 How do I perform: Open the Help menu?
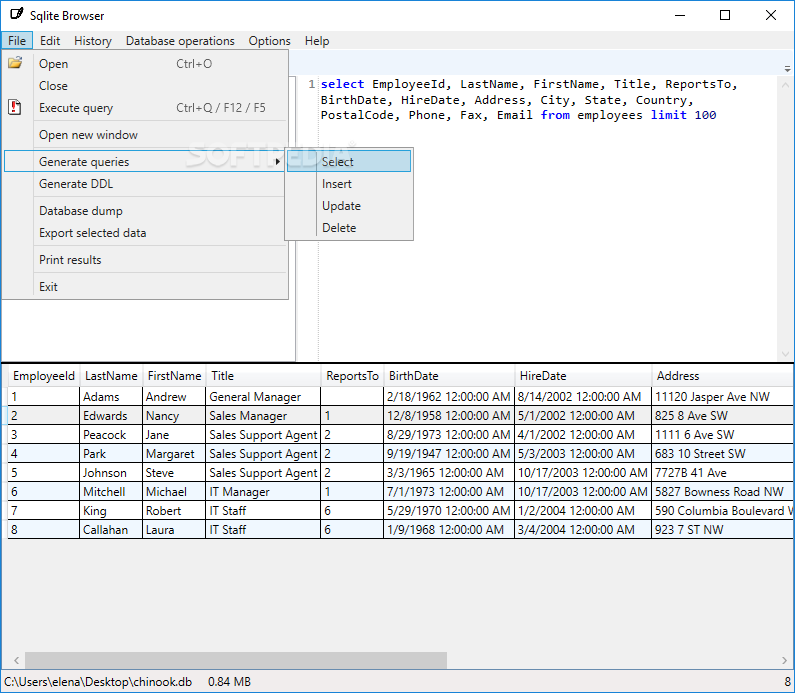pos(317,41)
